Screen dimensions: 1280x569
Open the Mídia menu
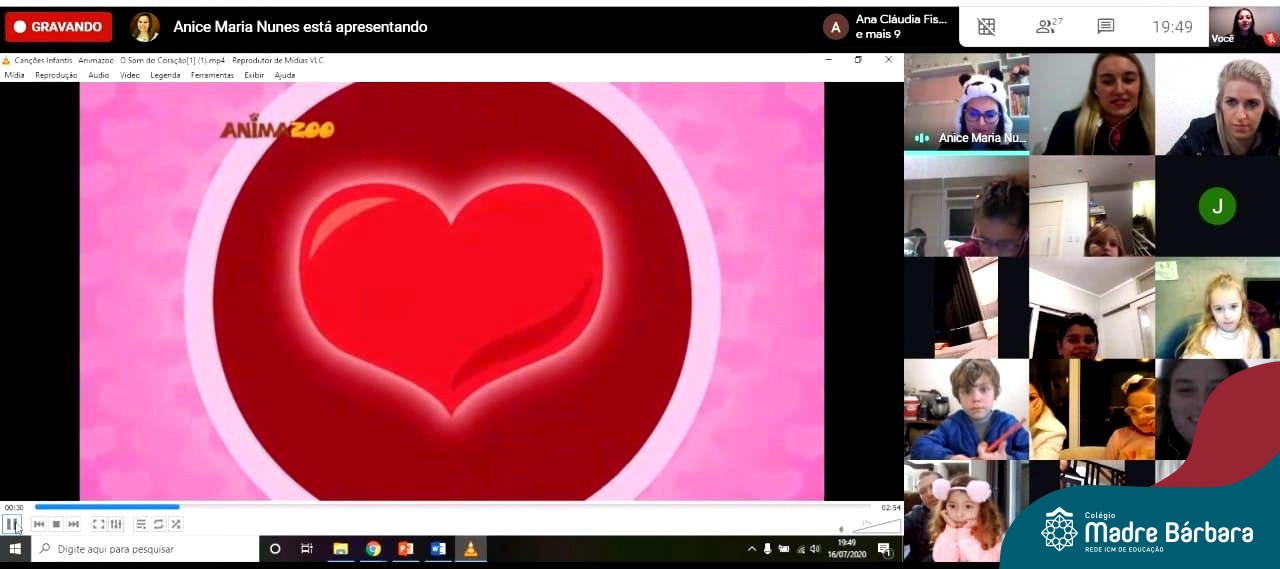(14, 75)
